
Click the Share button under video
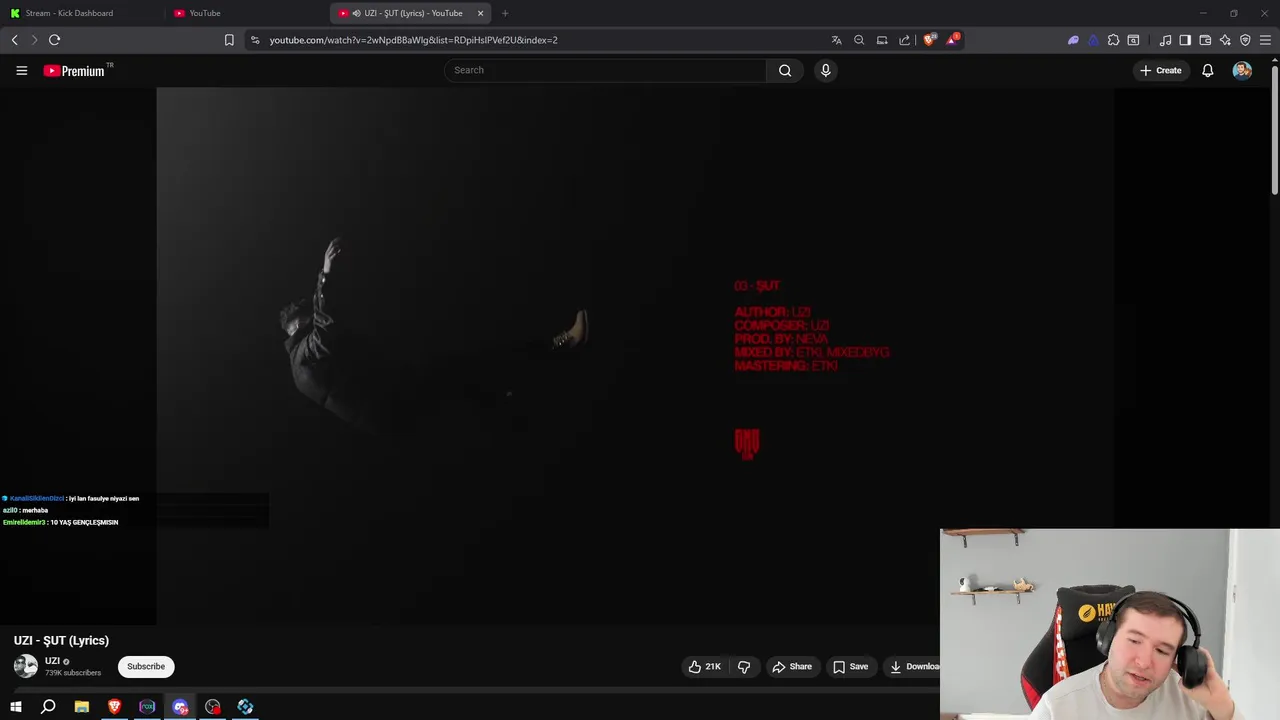click(x=792, y=666)
